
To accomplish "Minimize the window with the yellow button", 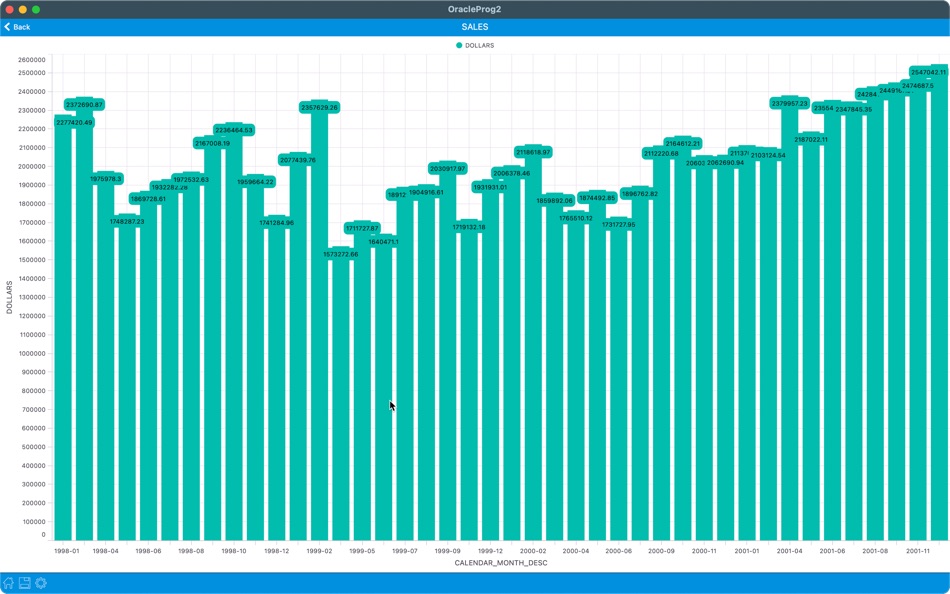I will pos(22,9).
